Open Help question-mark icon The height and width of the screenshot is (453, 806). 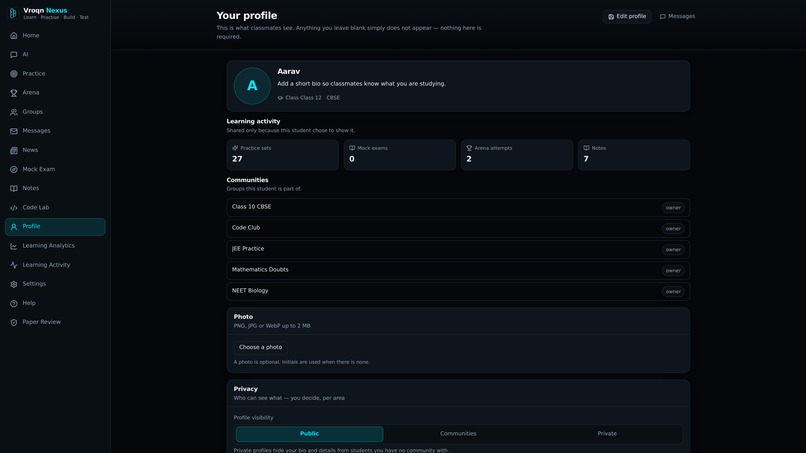[14, 303]
